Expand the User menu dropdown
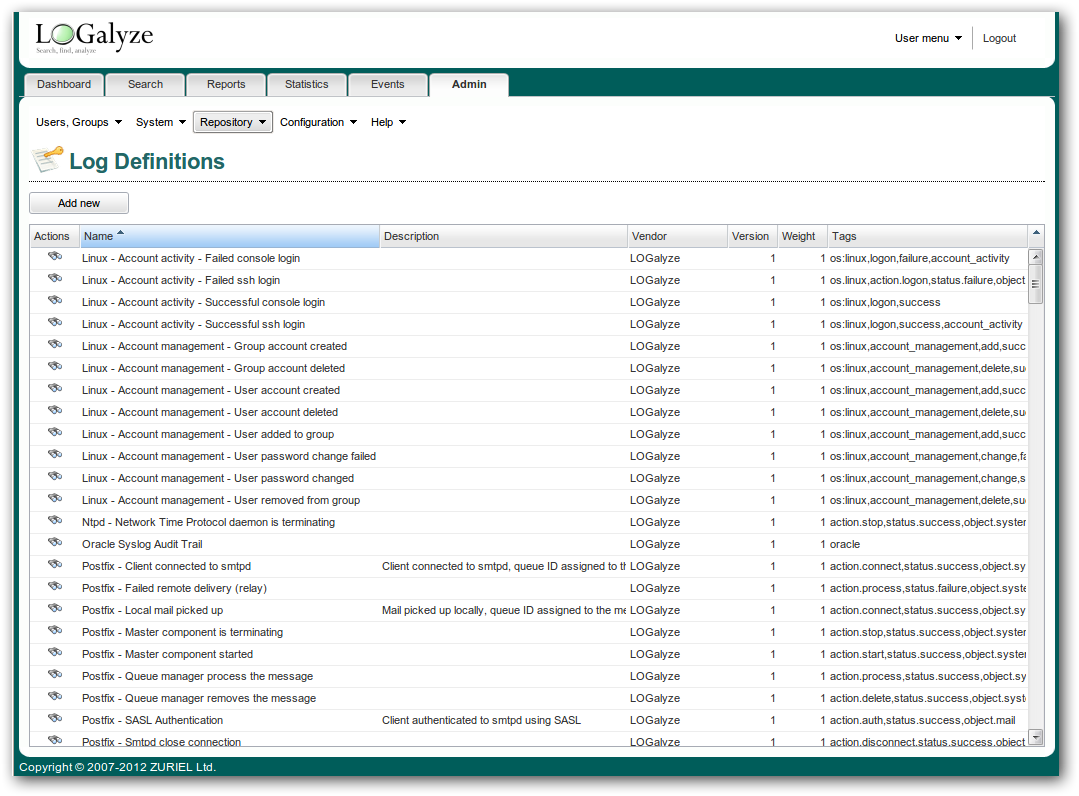The height and width of the screenshot is (796, 1079). [928, 39]
